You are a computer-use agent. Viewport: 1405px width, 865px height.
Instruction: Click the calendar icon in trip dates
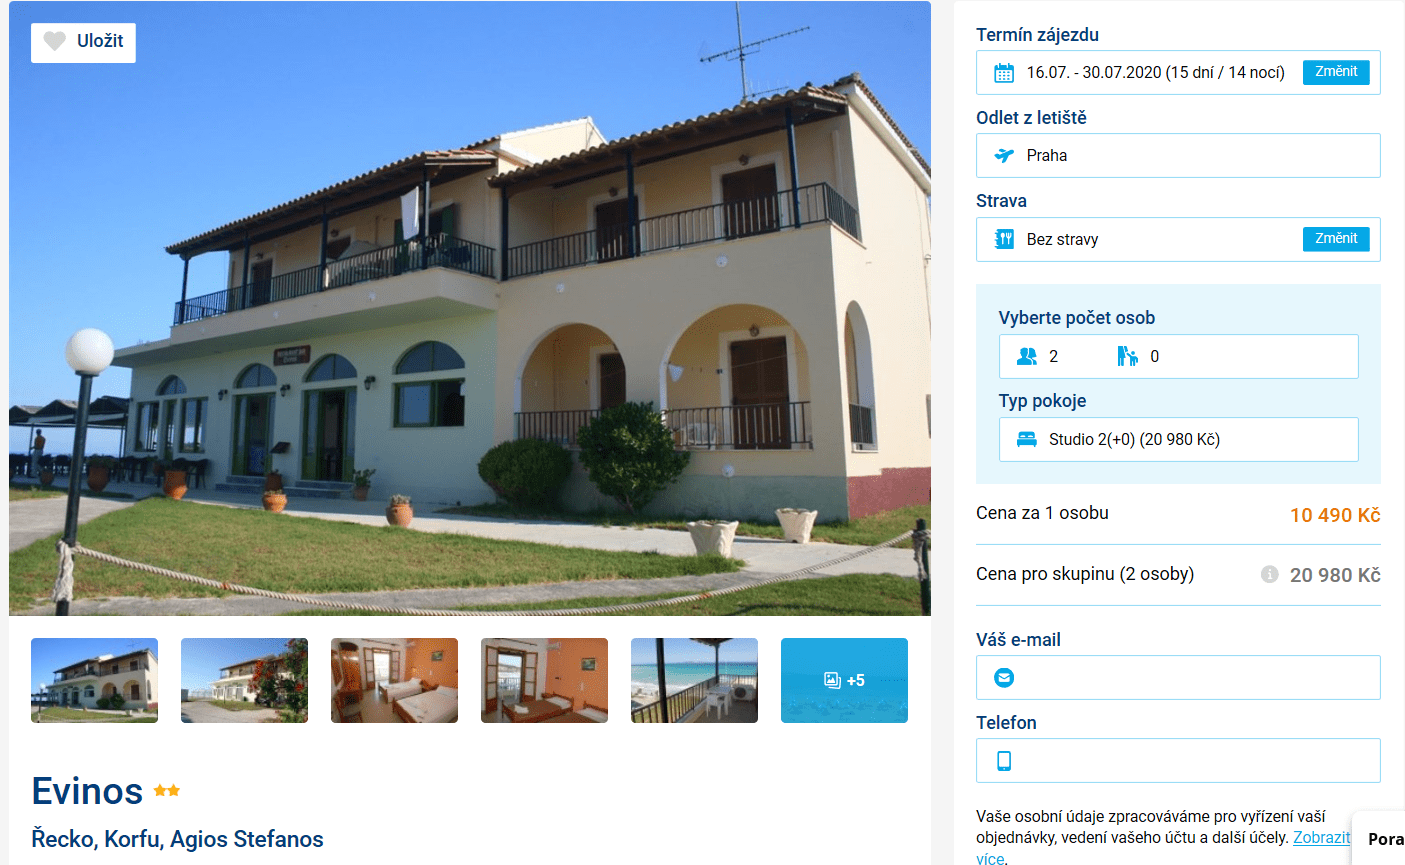[1004, 72]
